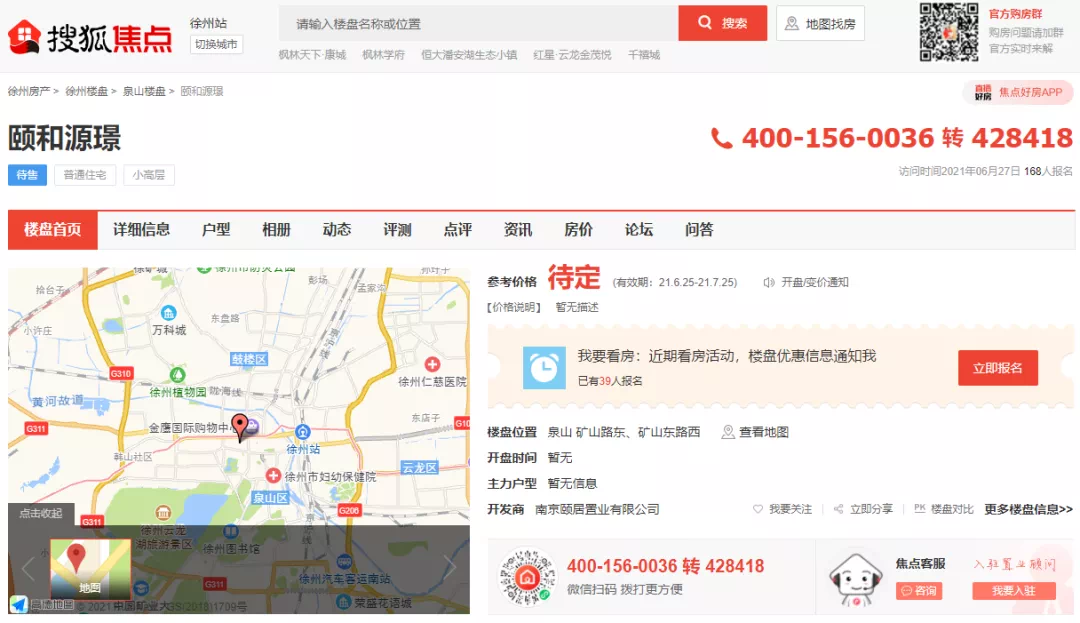
Task: Open the 详细信息 tab
Action: pyautogui.click(x=141, y=230)
